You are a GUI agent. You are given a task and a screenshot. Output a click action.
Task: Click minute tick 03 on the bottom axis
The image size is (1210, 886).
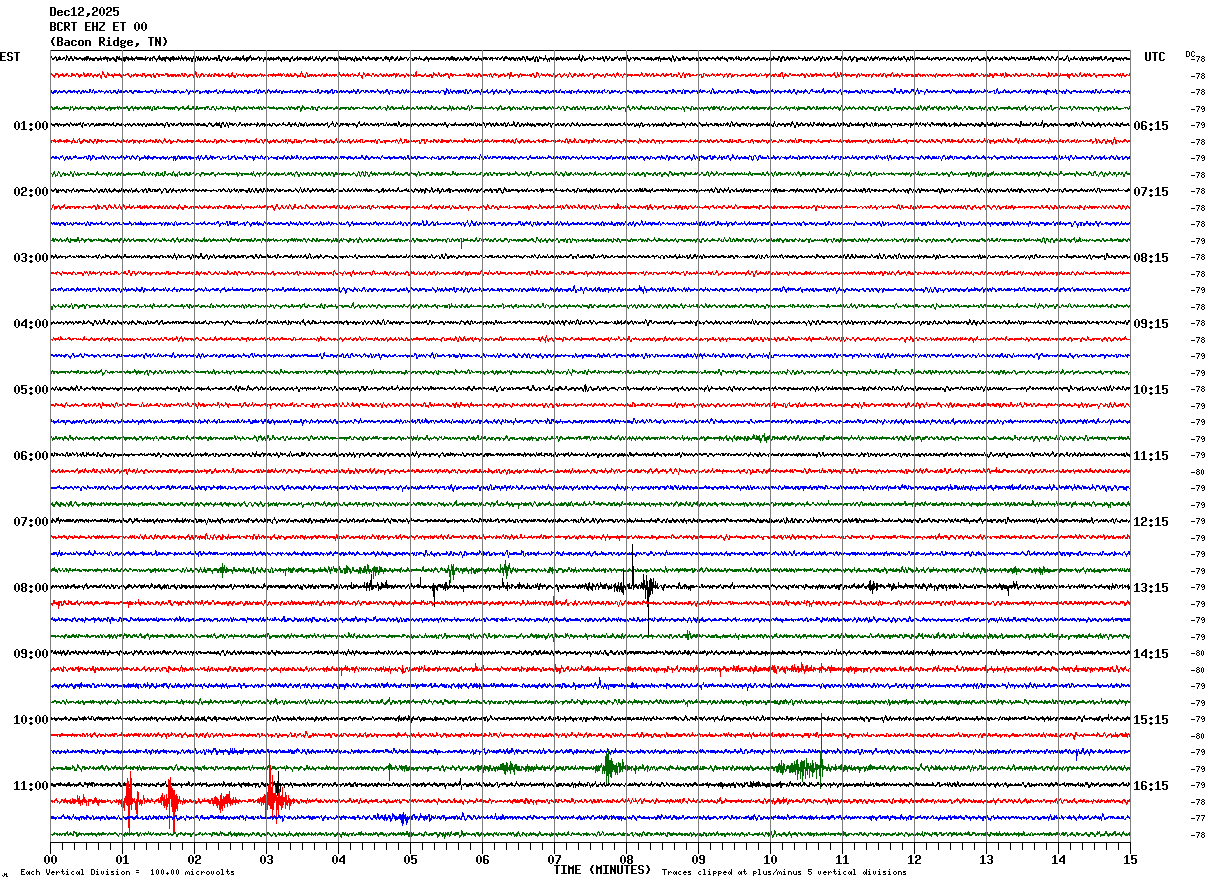click(x=266, y=859)
